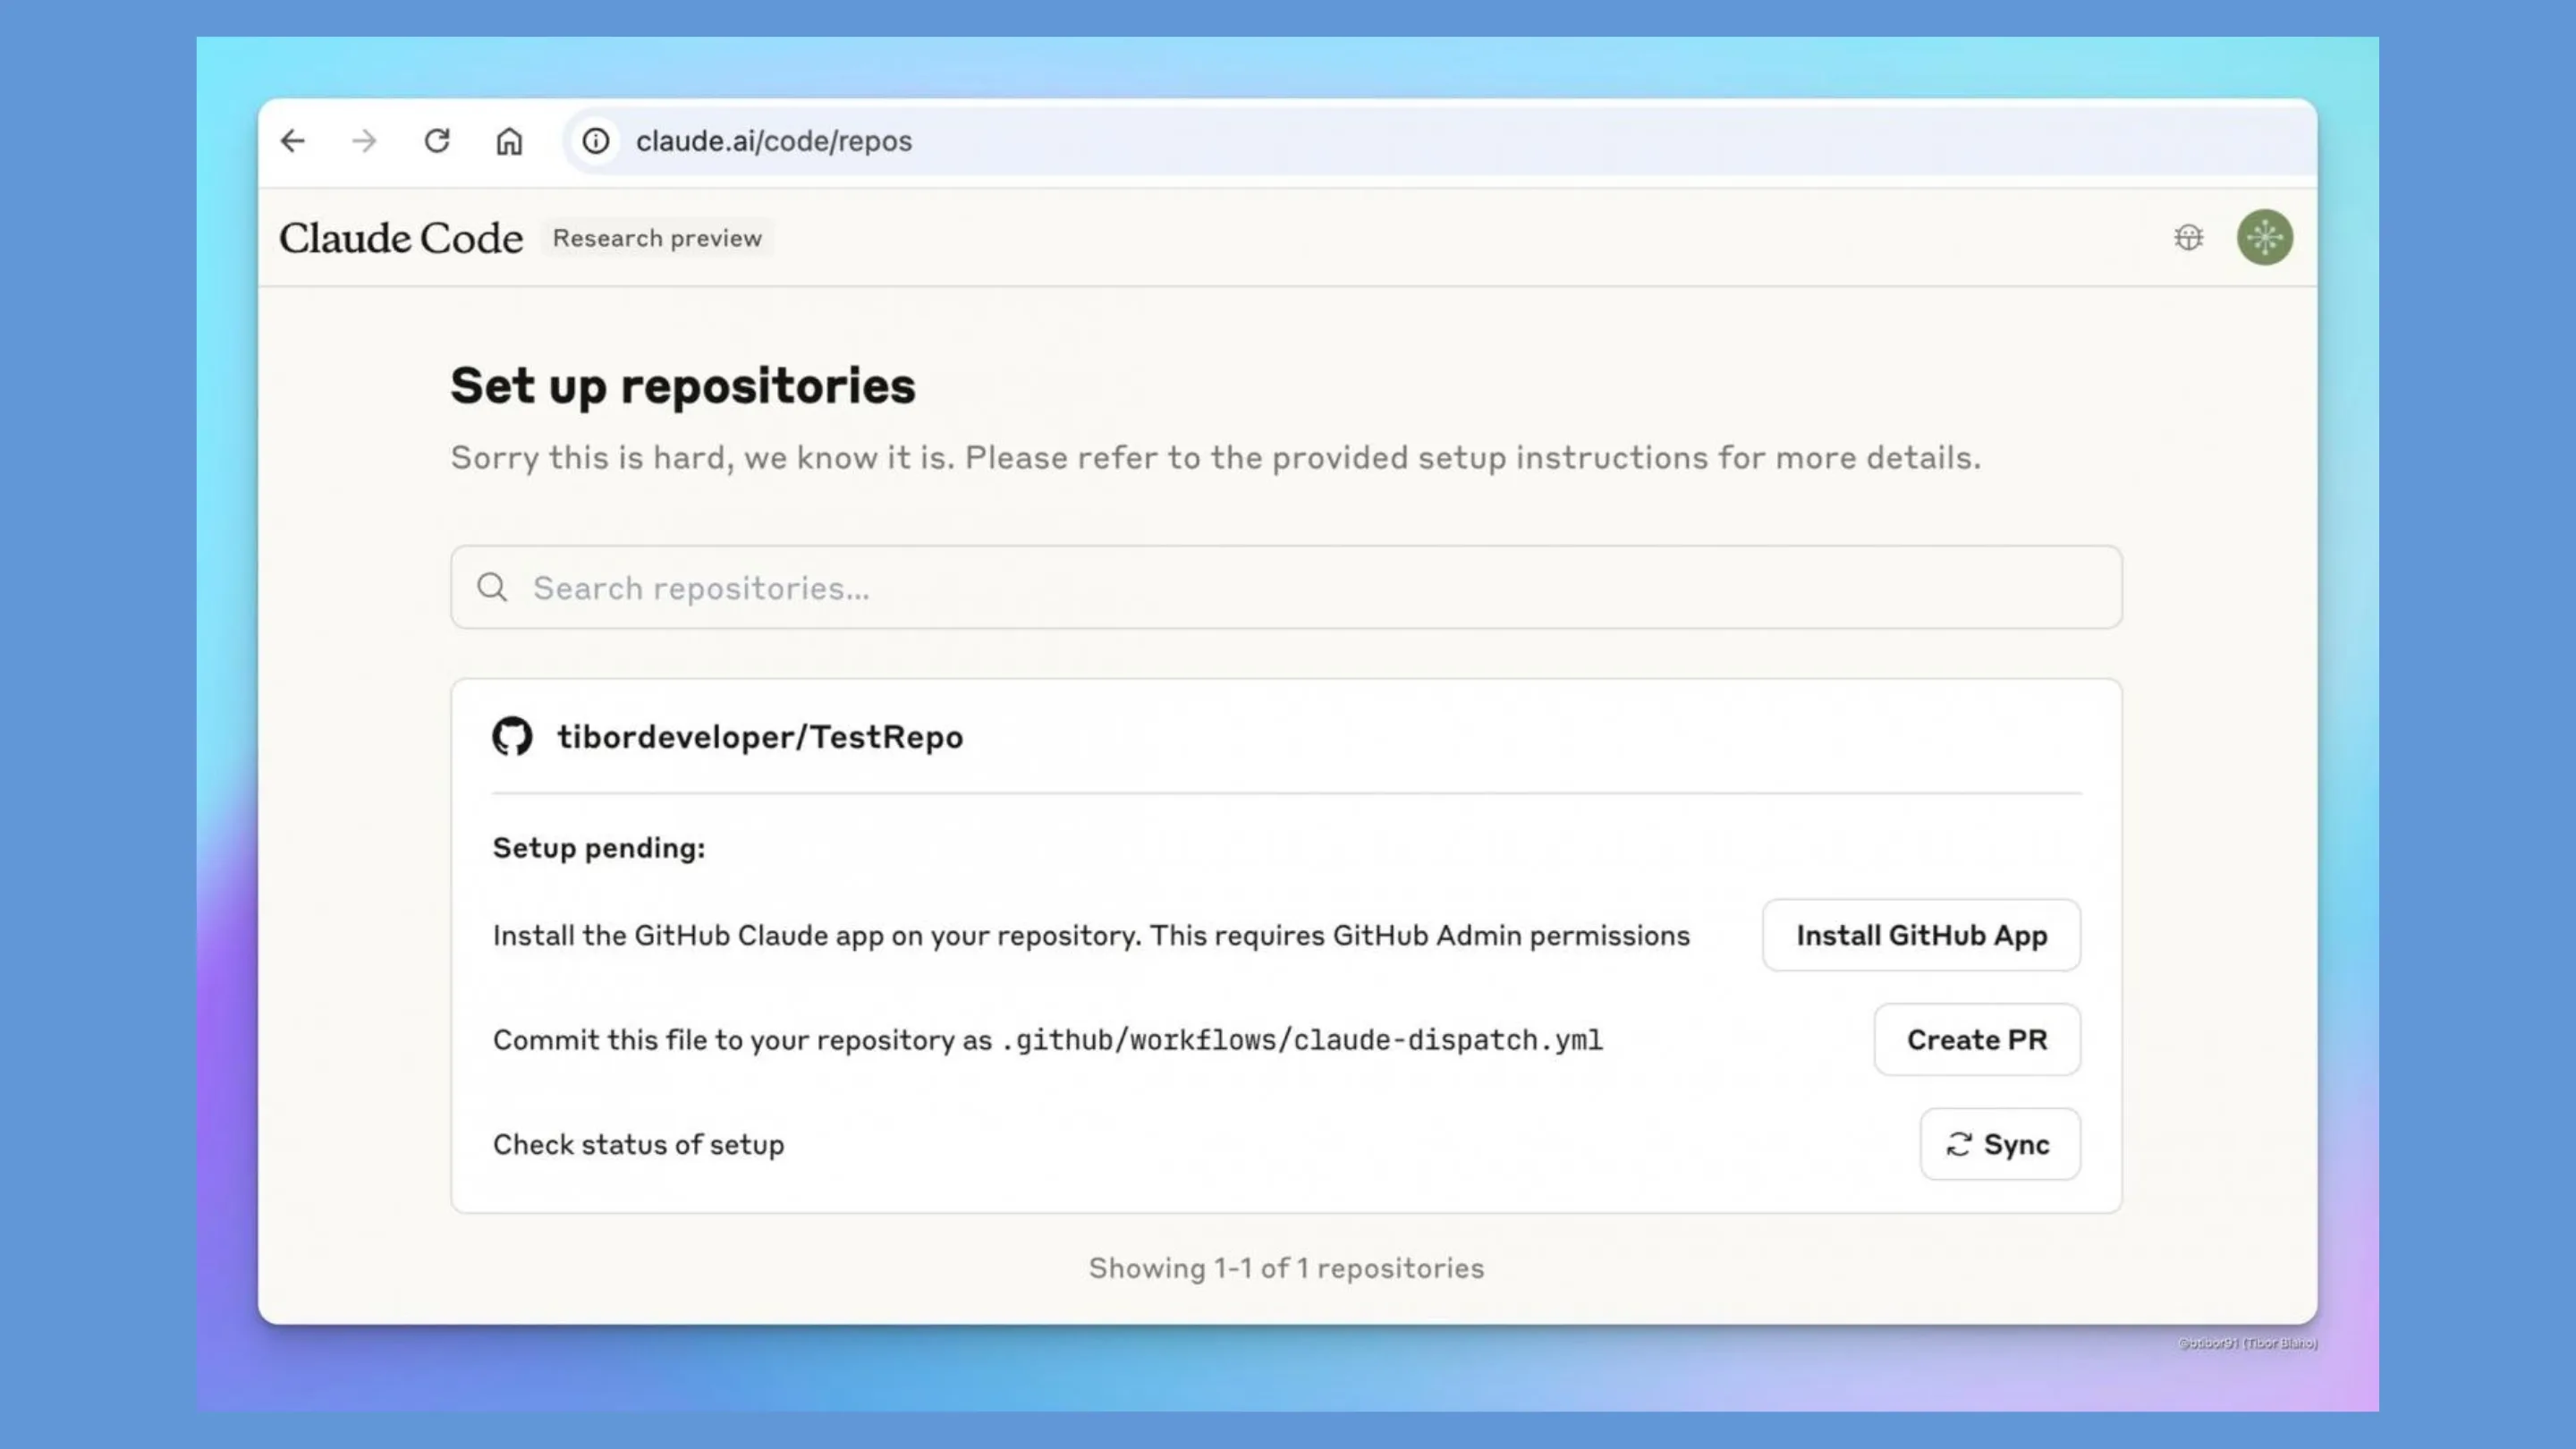Open the browser home icon
Image resolution: width=2576 pixels, height=1449 pixels.
pos(509,141)
